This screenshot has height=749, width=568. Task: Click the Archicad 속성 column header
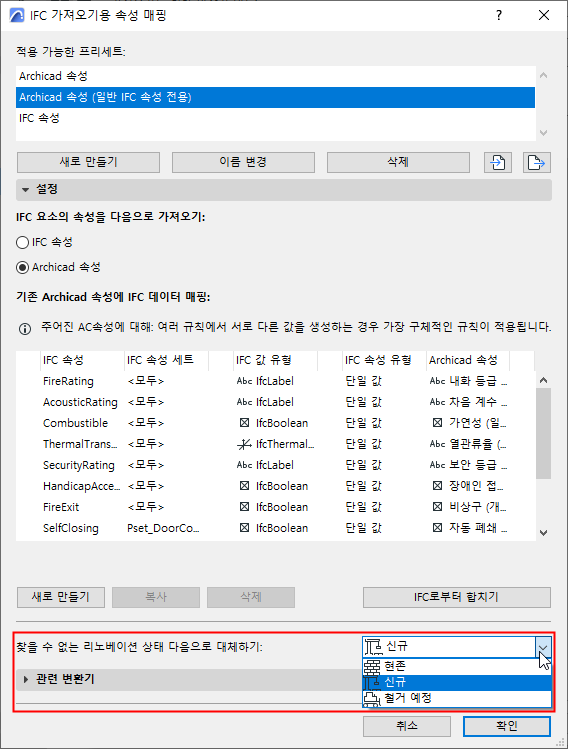[x=468, y=360]
